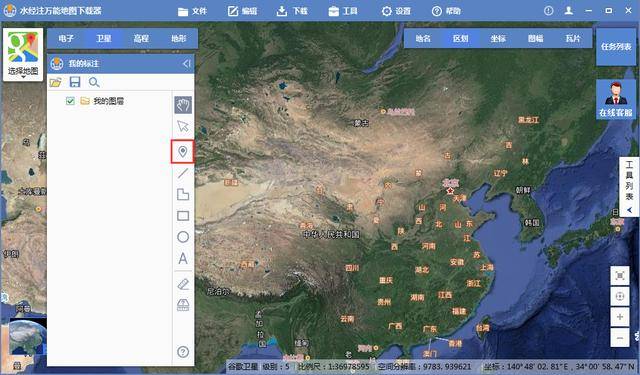
Task: Toggle the 图幅 overlay button
Action: tap(536, 39)
